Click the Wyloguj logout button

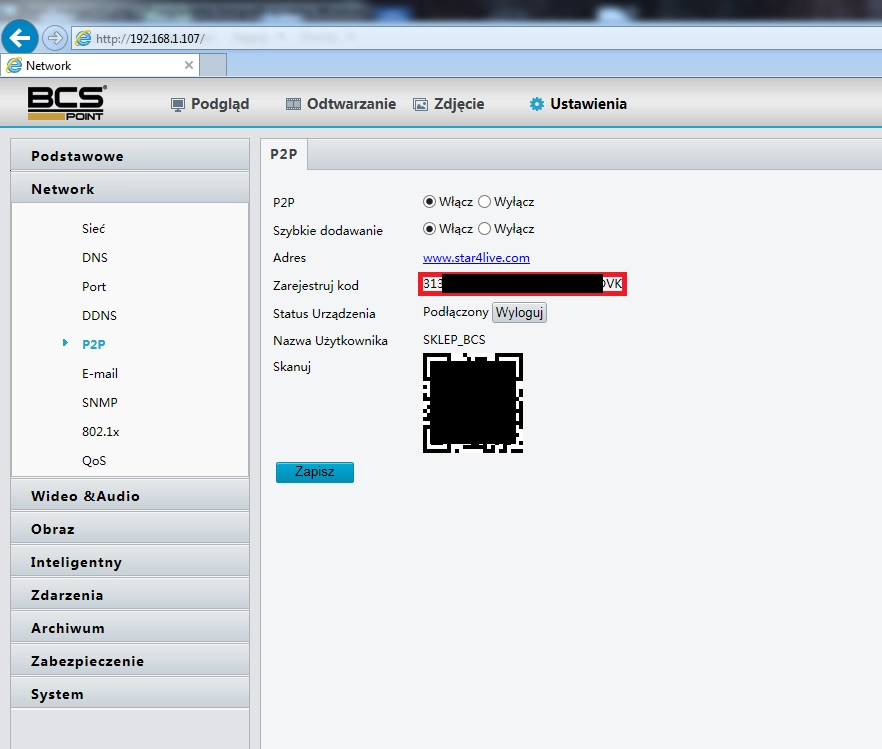click(519, 312)
